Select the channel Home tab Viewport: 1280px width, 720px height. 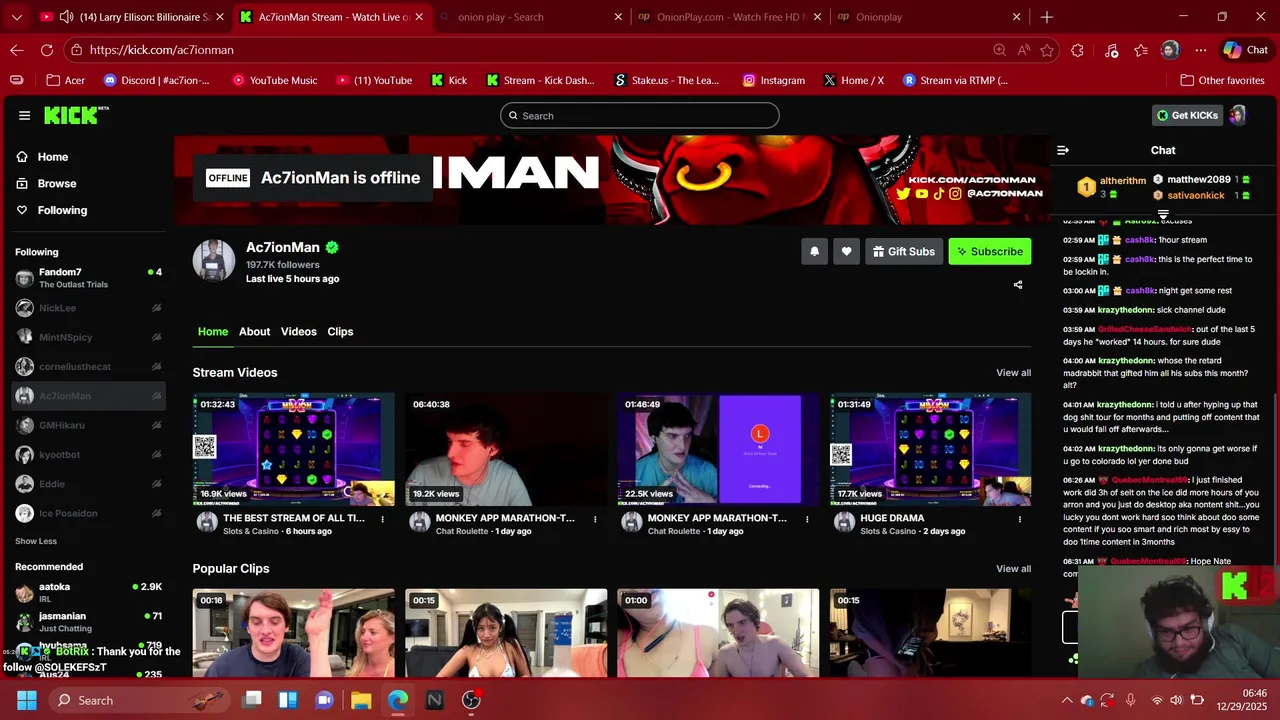tap(212, 332)
